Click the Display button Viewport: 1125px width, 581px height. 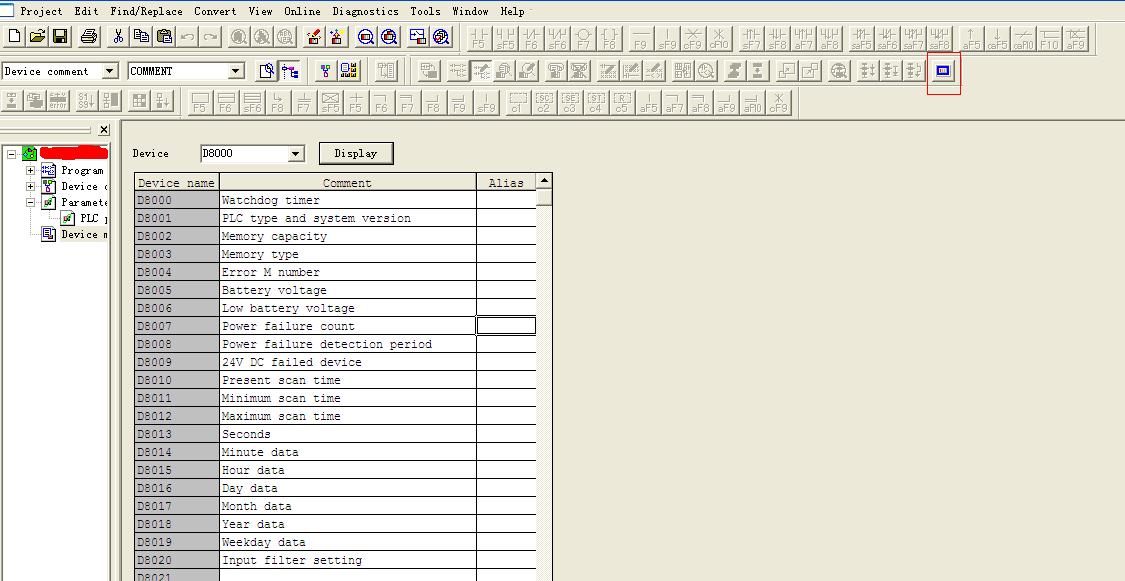(x=355, y=153)
